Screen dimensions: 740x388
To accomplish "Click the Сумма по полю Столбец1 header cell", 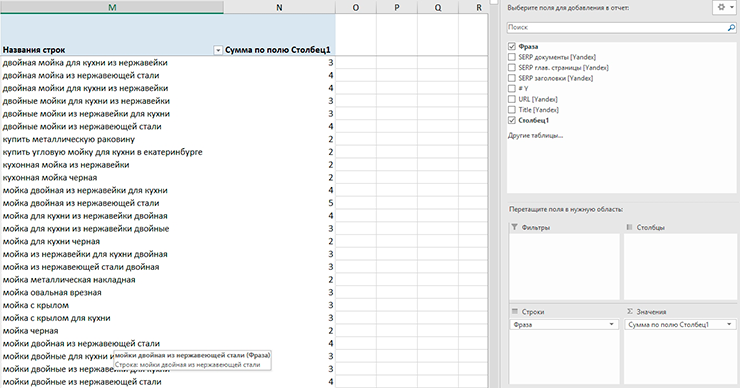I will pyautogui.click(x=279, y=50).
